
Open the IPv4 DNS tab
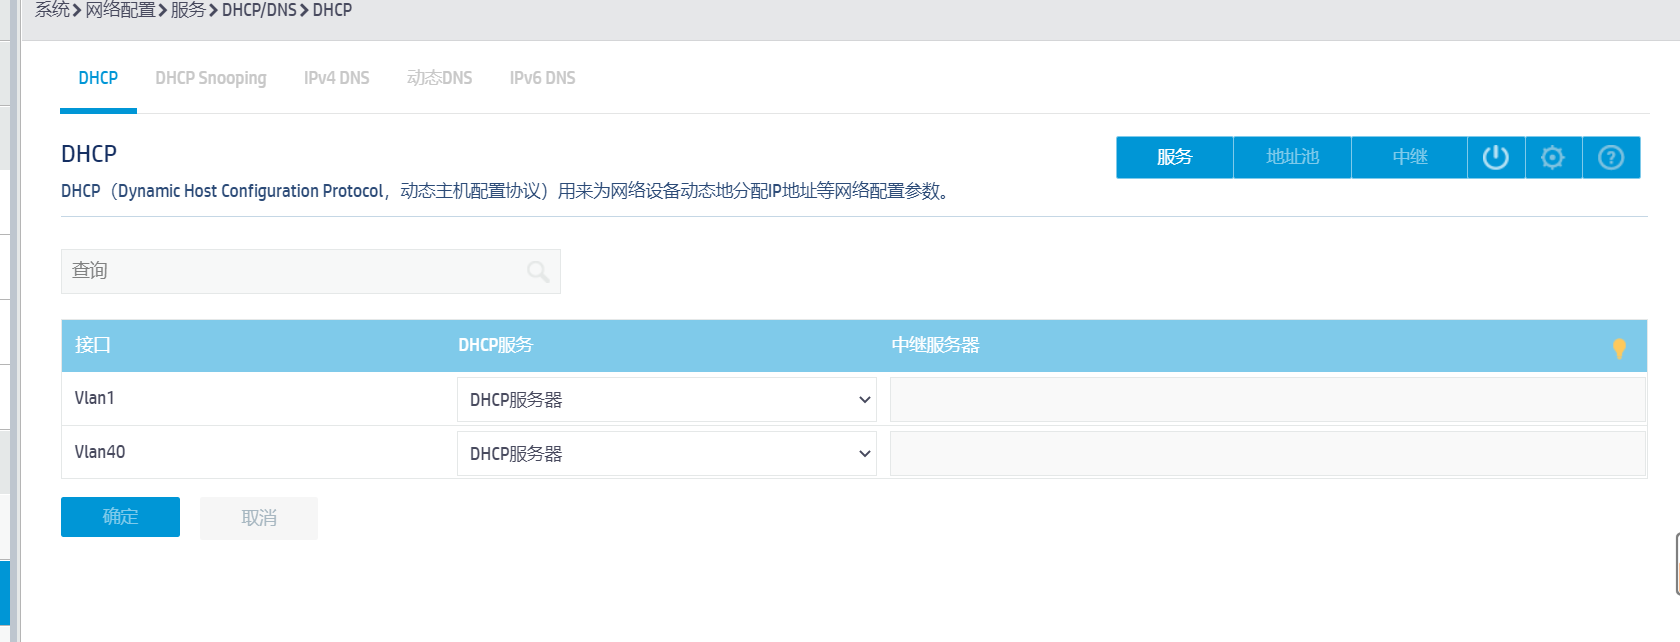[336, 78]
